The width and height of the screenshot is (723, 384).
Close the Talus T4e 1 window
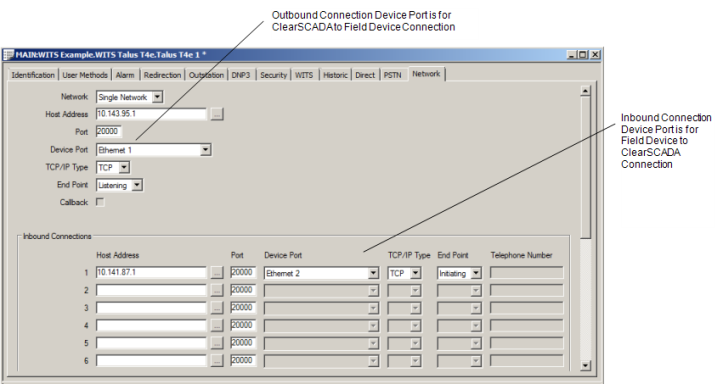[x=595, y=55]
